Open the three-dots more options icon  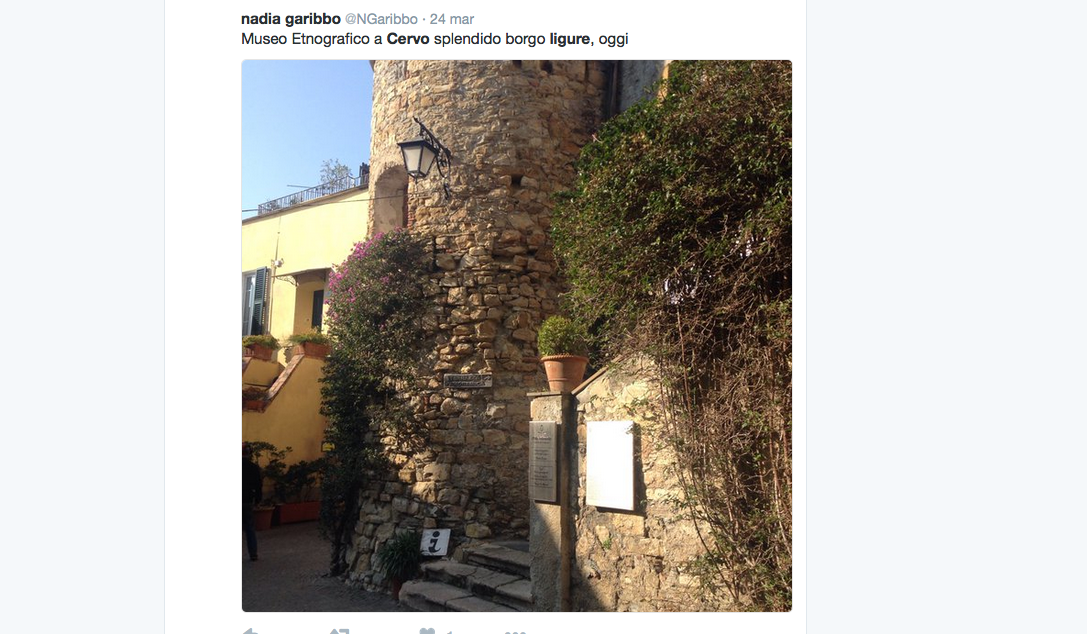[515, 632]
